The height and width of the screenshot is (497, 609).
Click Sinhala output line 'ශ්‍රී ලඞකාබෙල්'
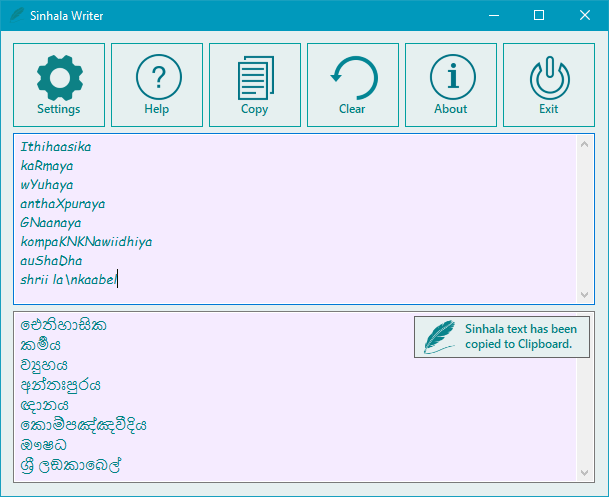pos(71,465)
